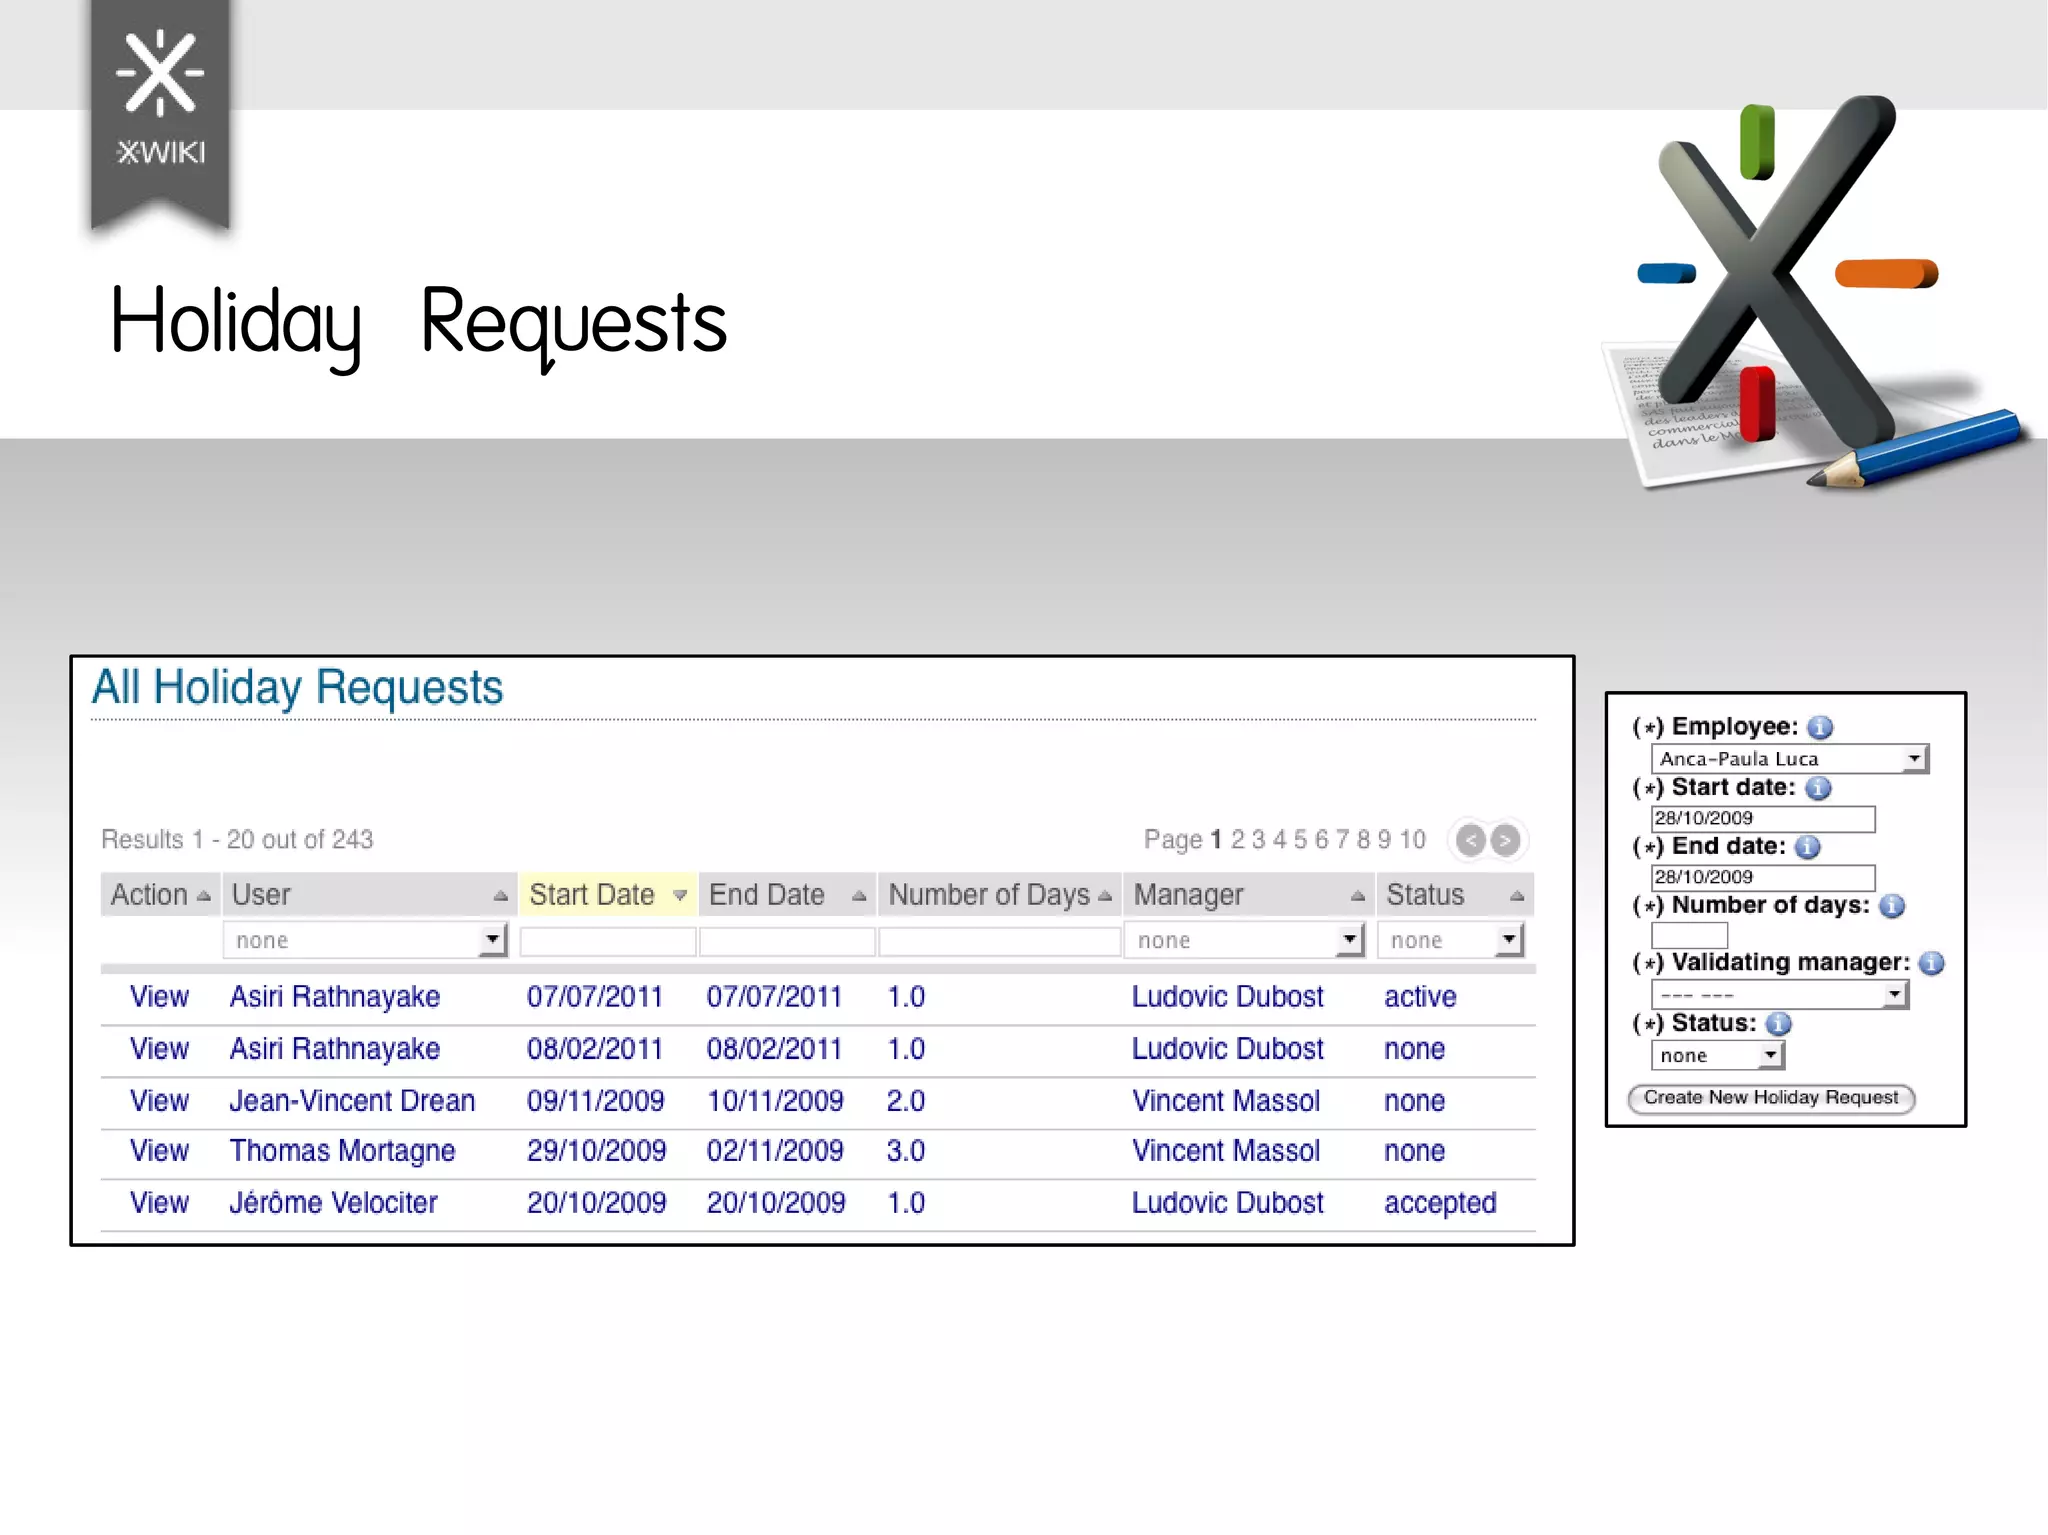
Task: Open the Status filter dropdown in table
Action: [1451, 940]
